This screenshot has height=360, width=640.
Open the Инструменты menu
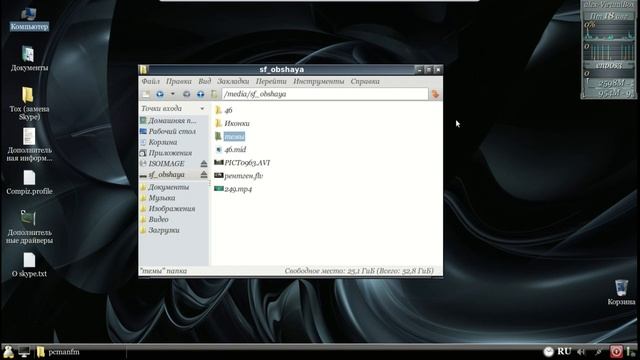318,82
